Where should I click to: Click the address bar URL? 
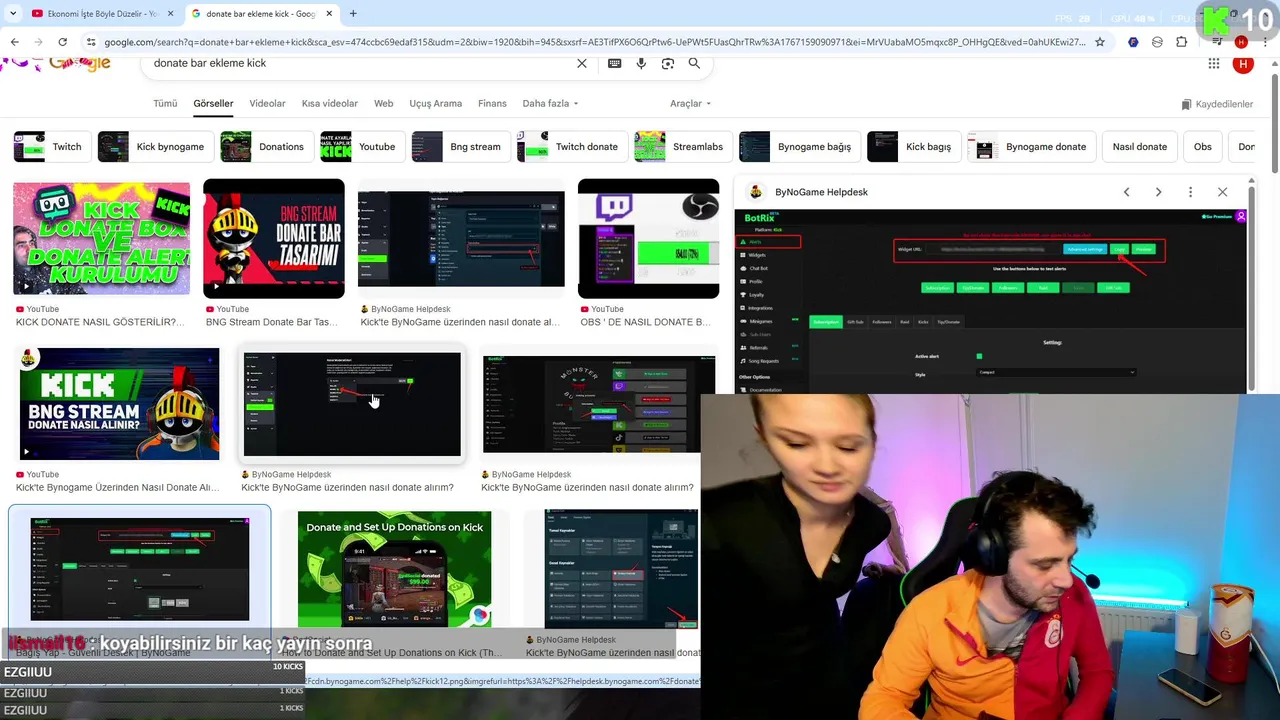click(595, 42)
